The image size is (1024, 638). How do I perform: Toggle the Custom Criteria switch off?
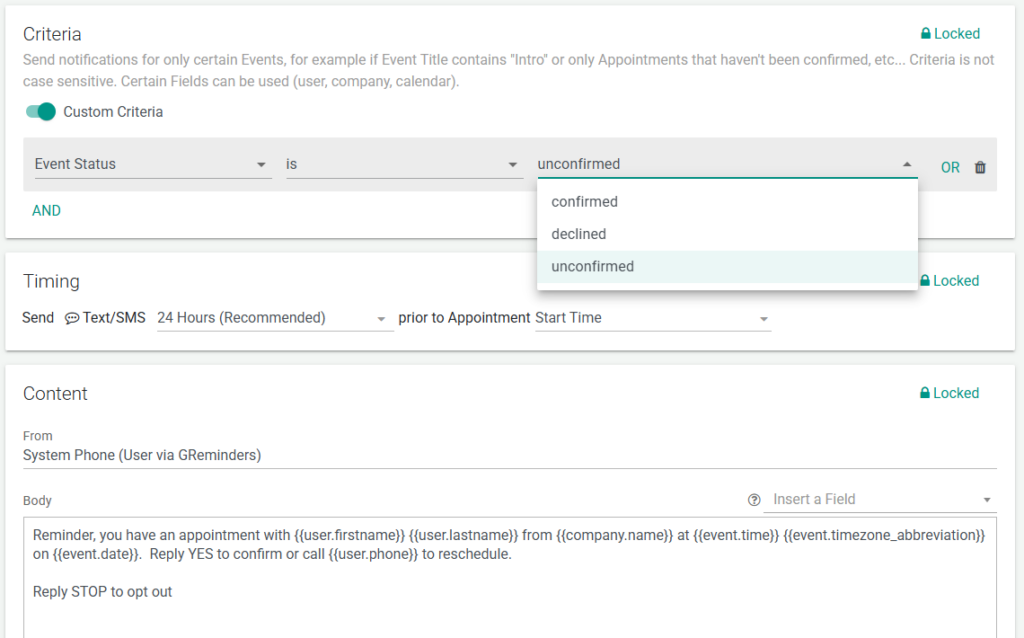(41, 112)
